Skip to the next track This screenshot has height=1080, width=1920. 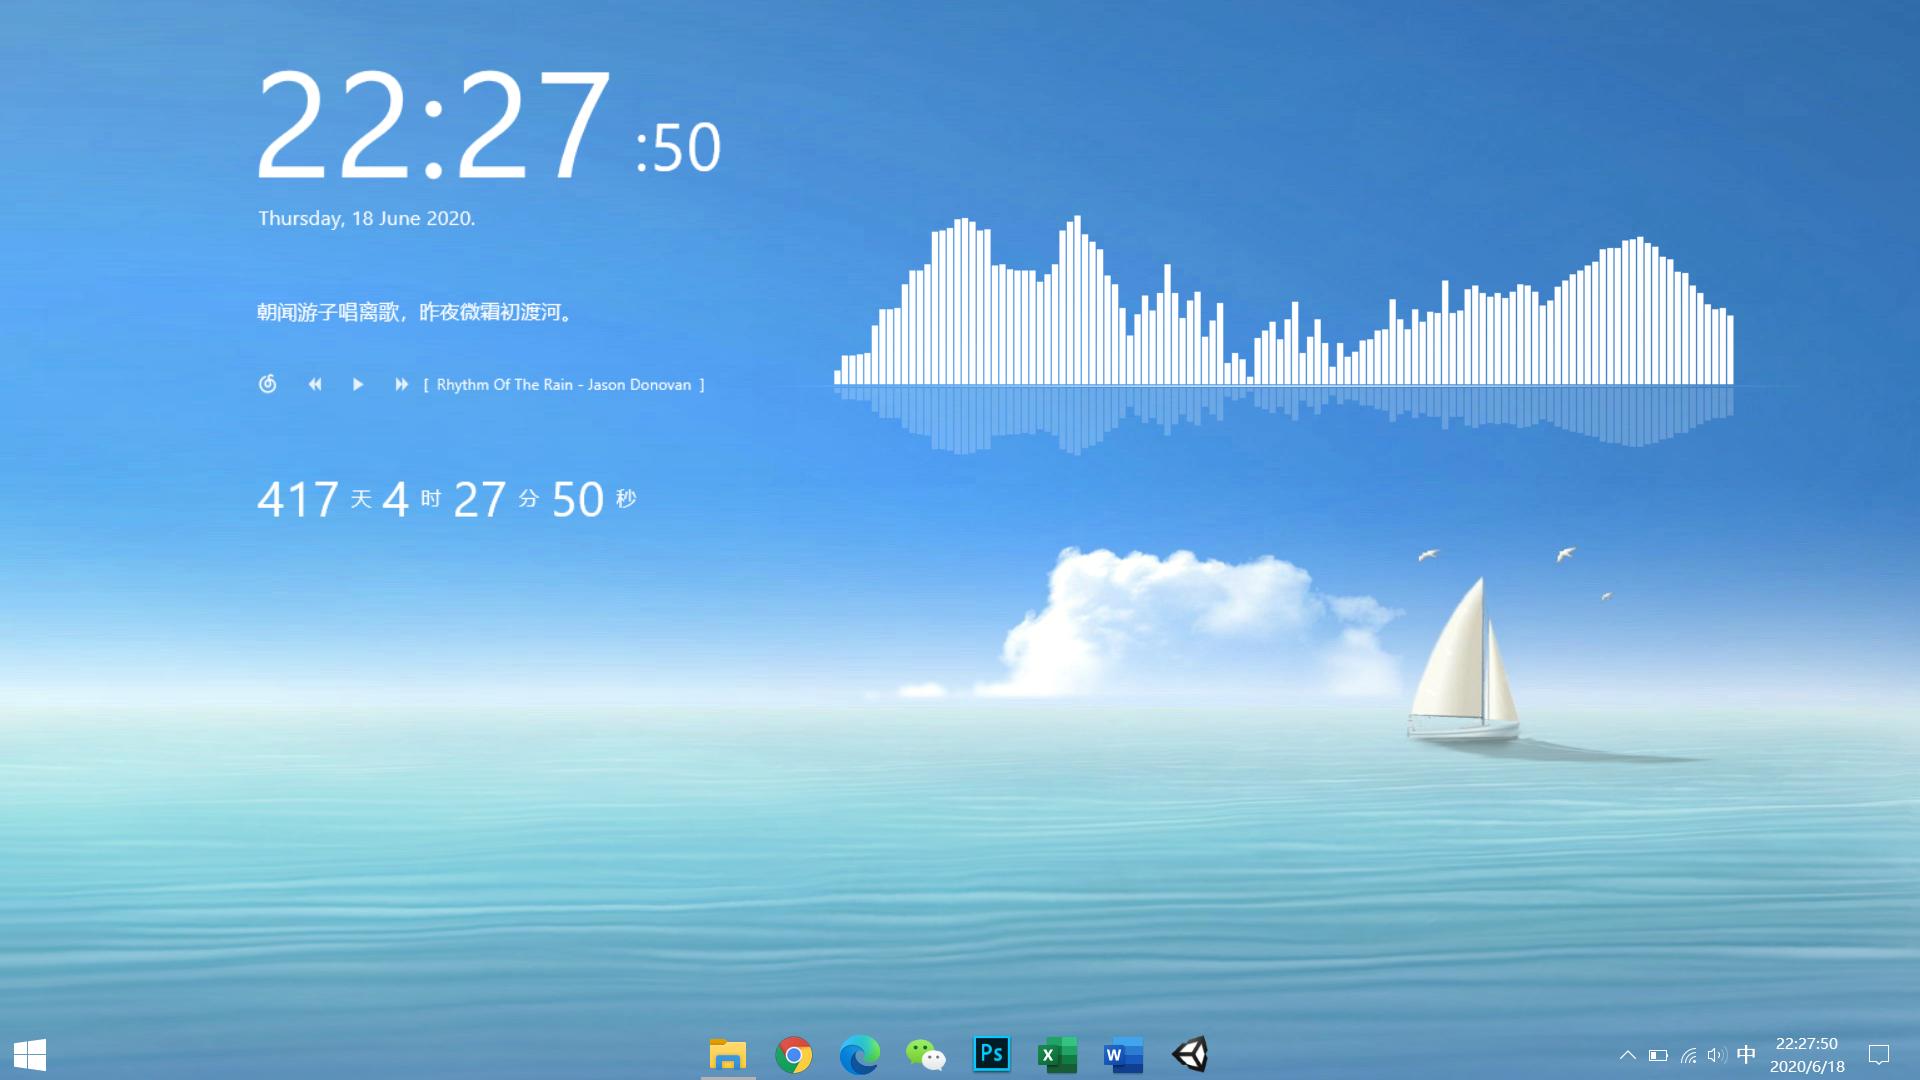coord(401,384)
